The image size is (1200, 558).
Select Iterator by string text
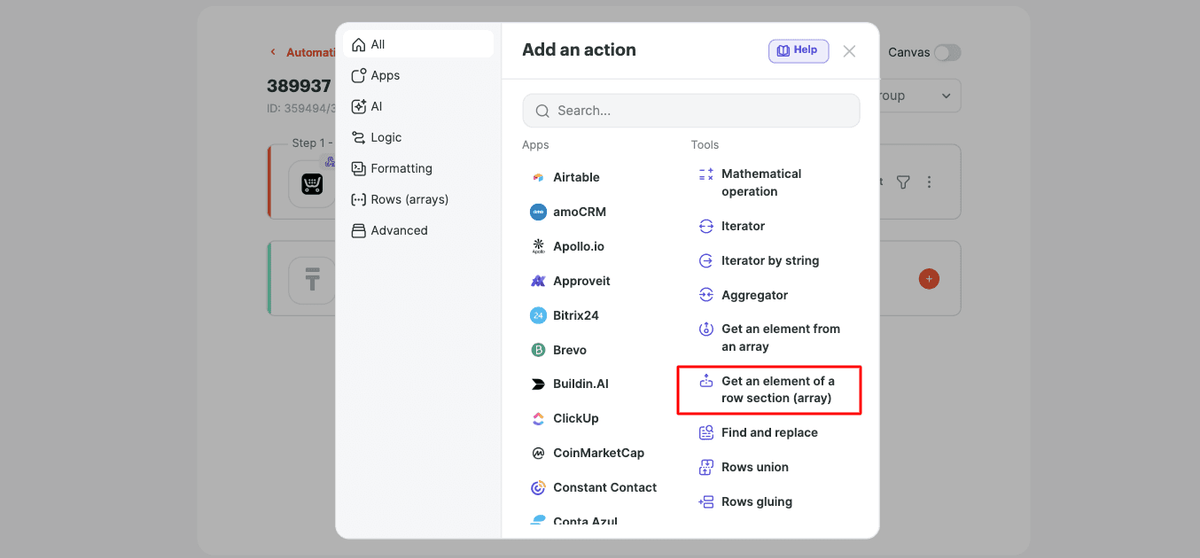tap(770, 260)
